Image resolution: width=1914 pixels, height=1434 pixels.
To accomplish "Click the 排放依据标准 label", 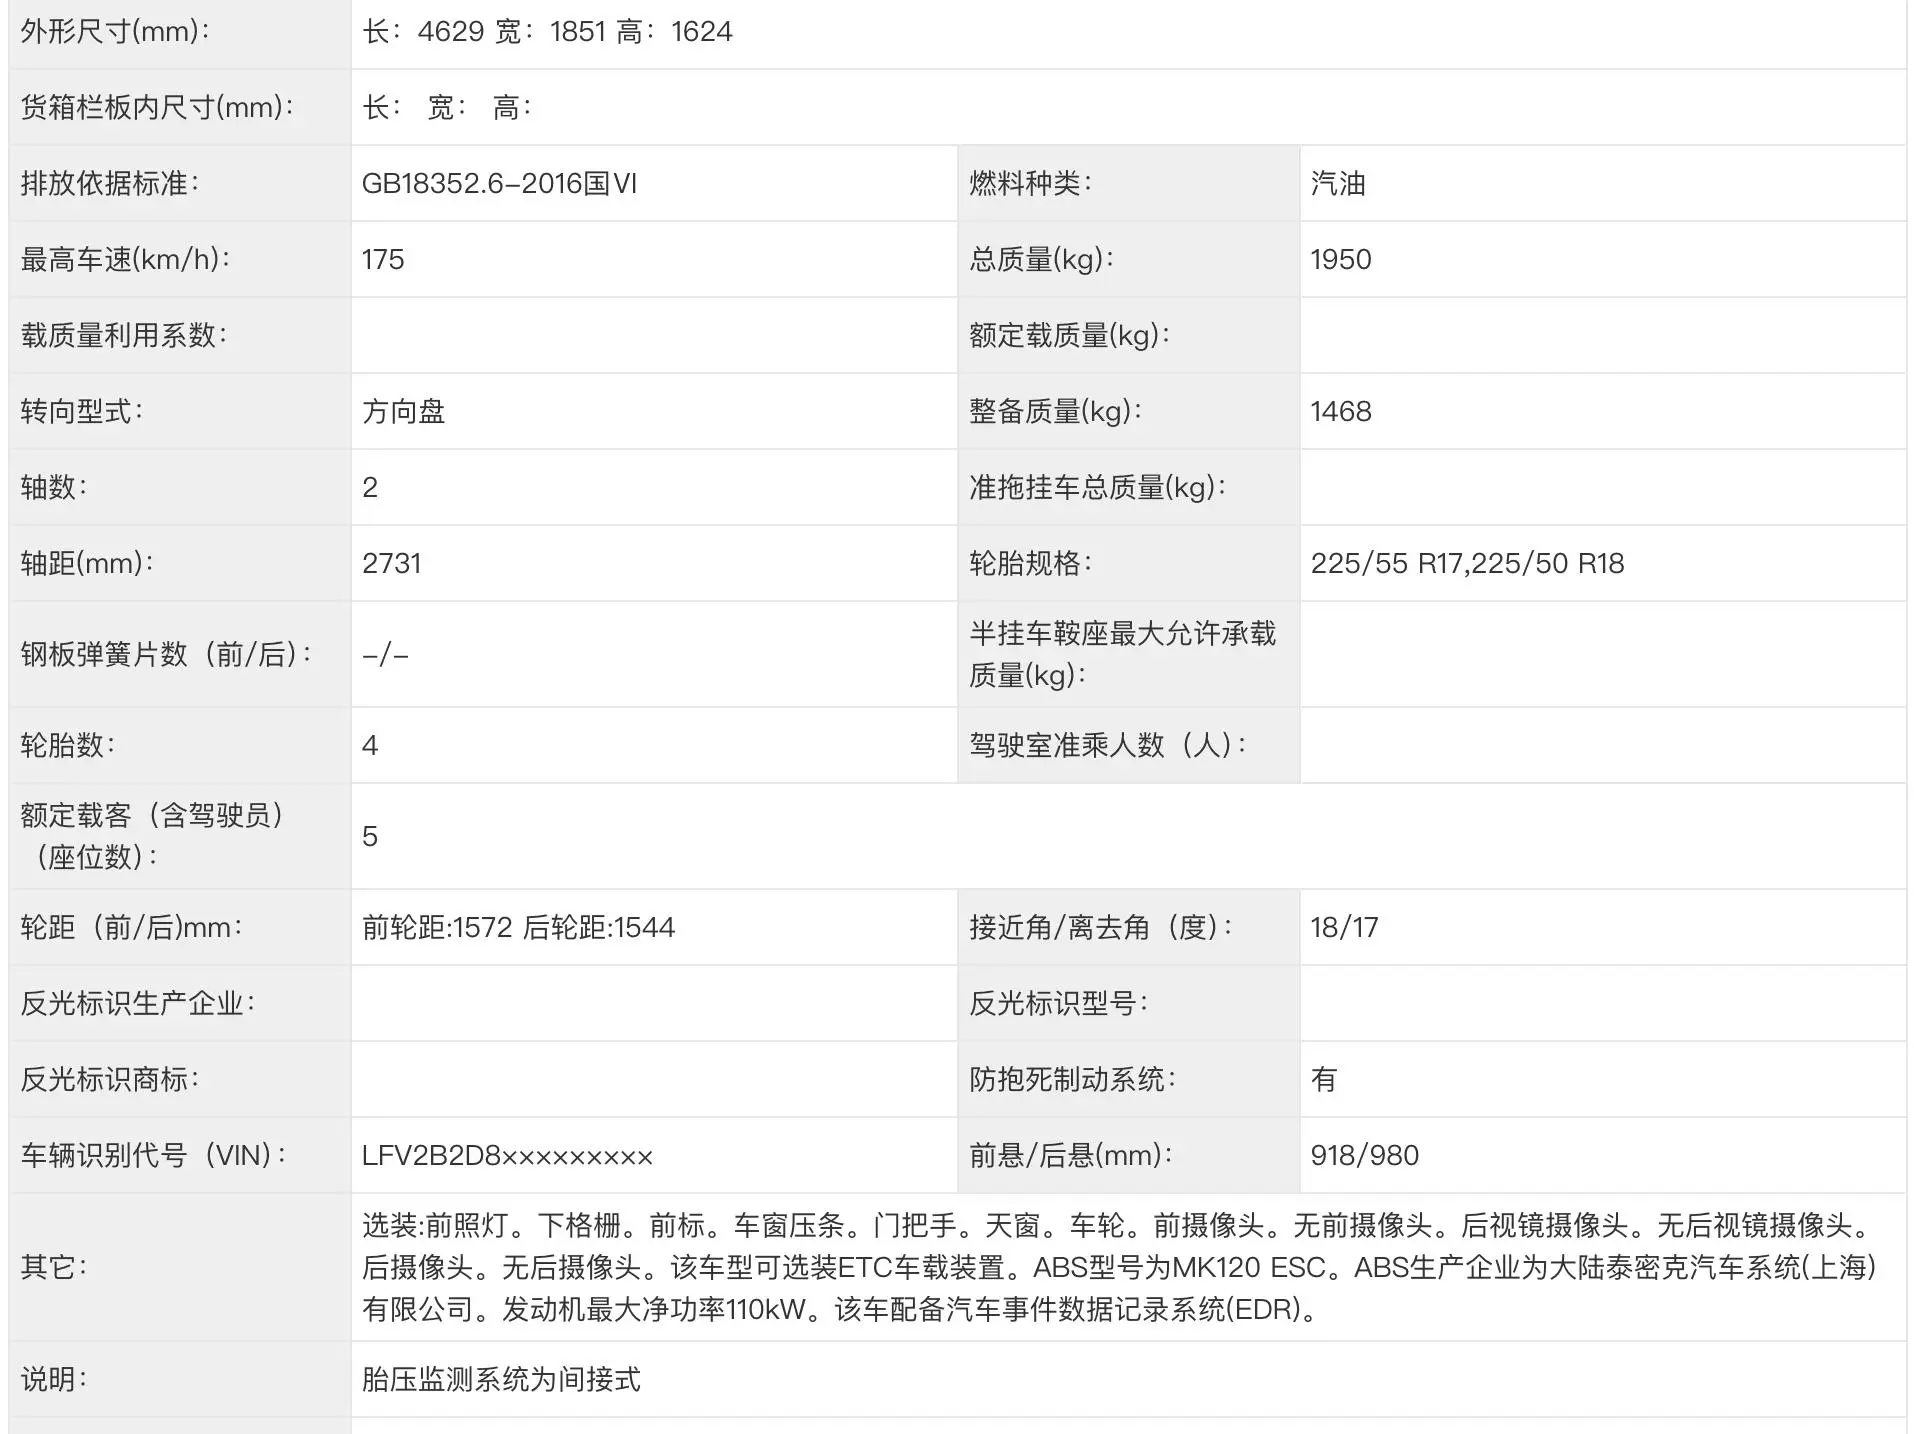I will coord(110,184).
